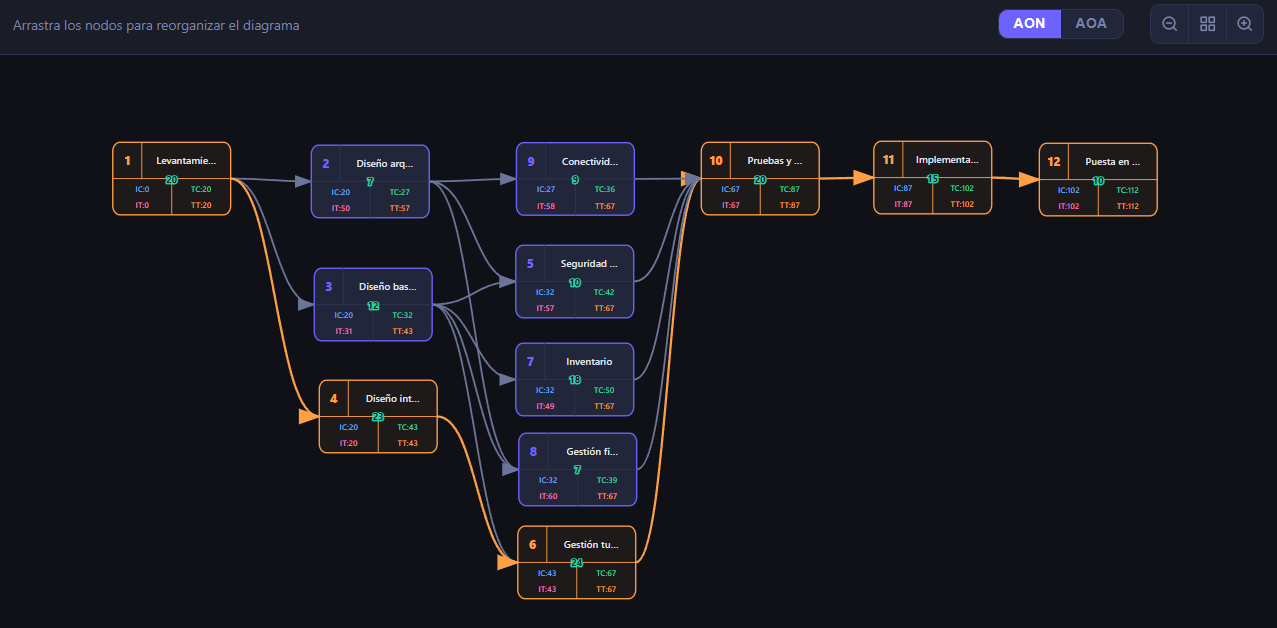This screenshot has width=1277, height=628.
Task: Click IT:102 value in node 12
Action: click(x=1069, y=207)
